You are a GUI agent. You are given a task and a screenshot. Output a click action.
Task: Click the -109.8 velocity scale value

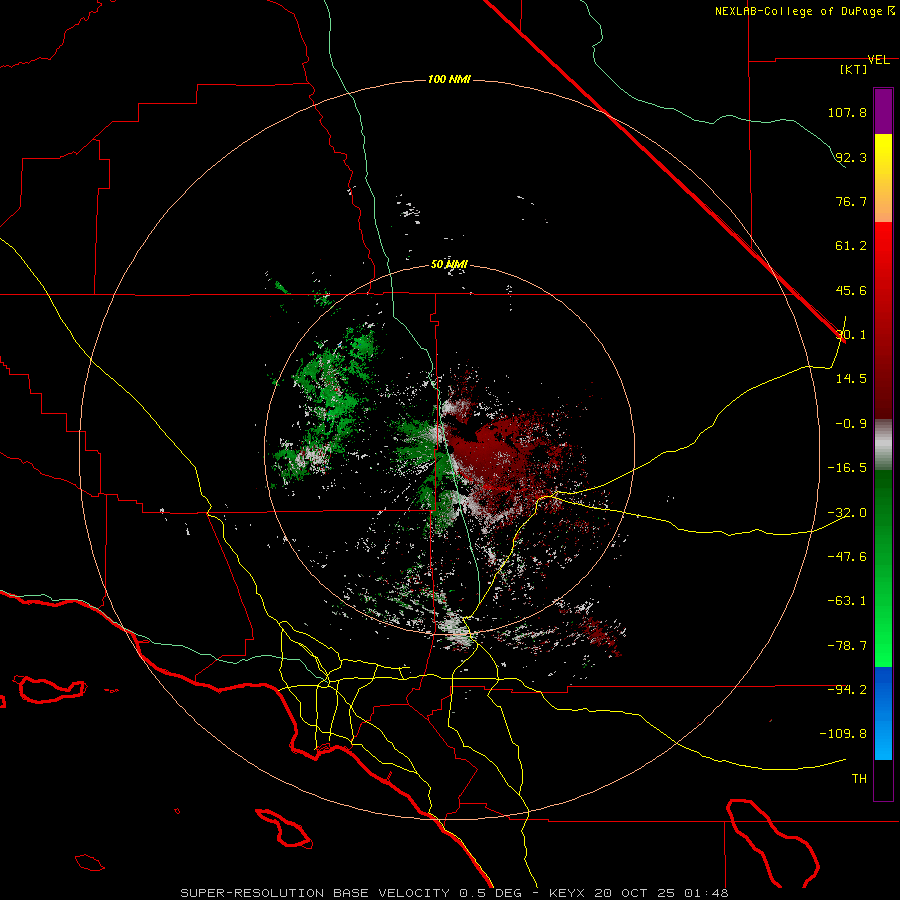click(x=843, y=734)
